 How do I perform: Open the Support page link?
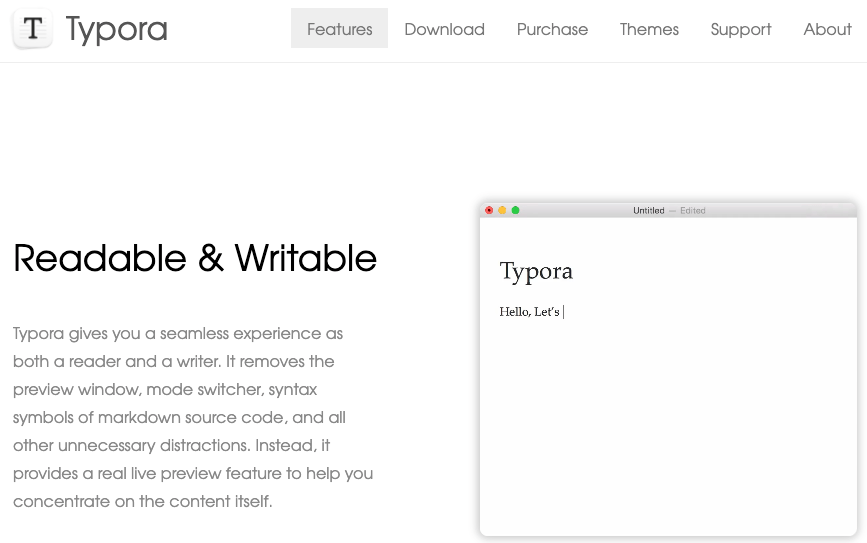(740, 29)
